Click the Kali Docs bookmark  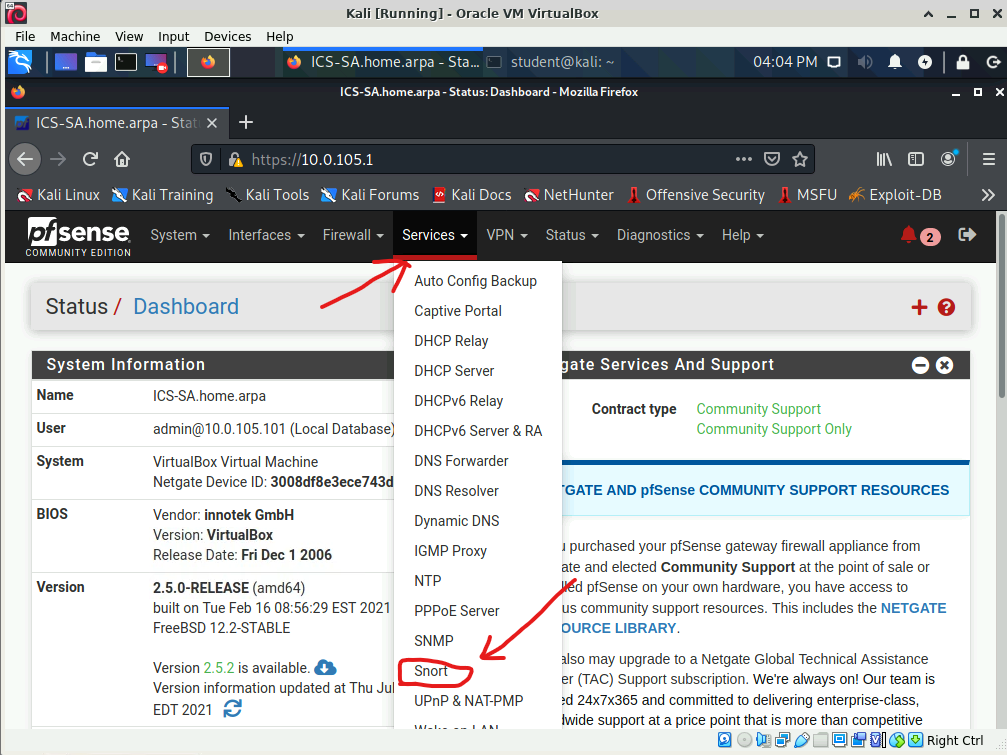coord(471,195)
